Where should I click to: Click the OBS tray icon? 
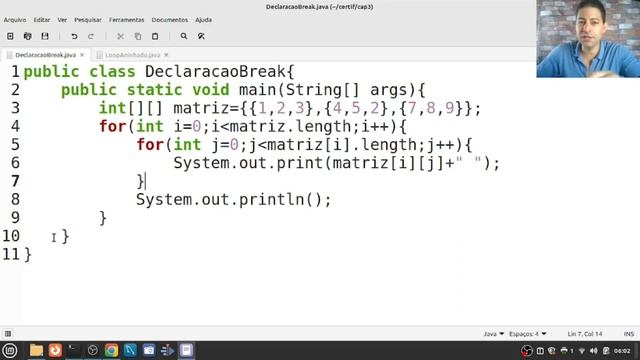click(x=527, y=351)
